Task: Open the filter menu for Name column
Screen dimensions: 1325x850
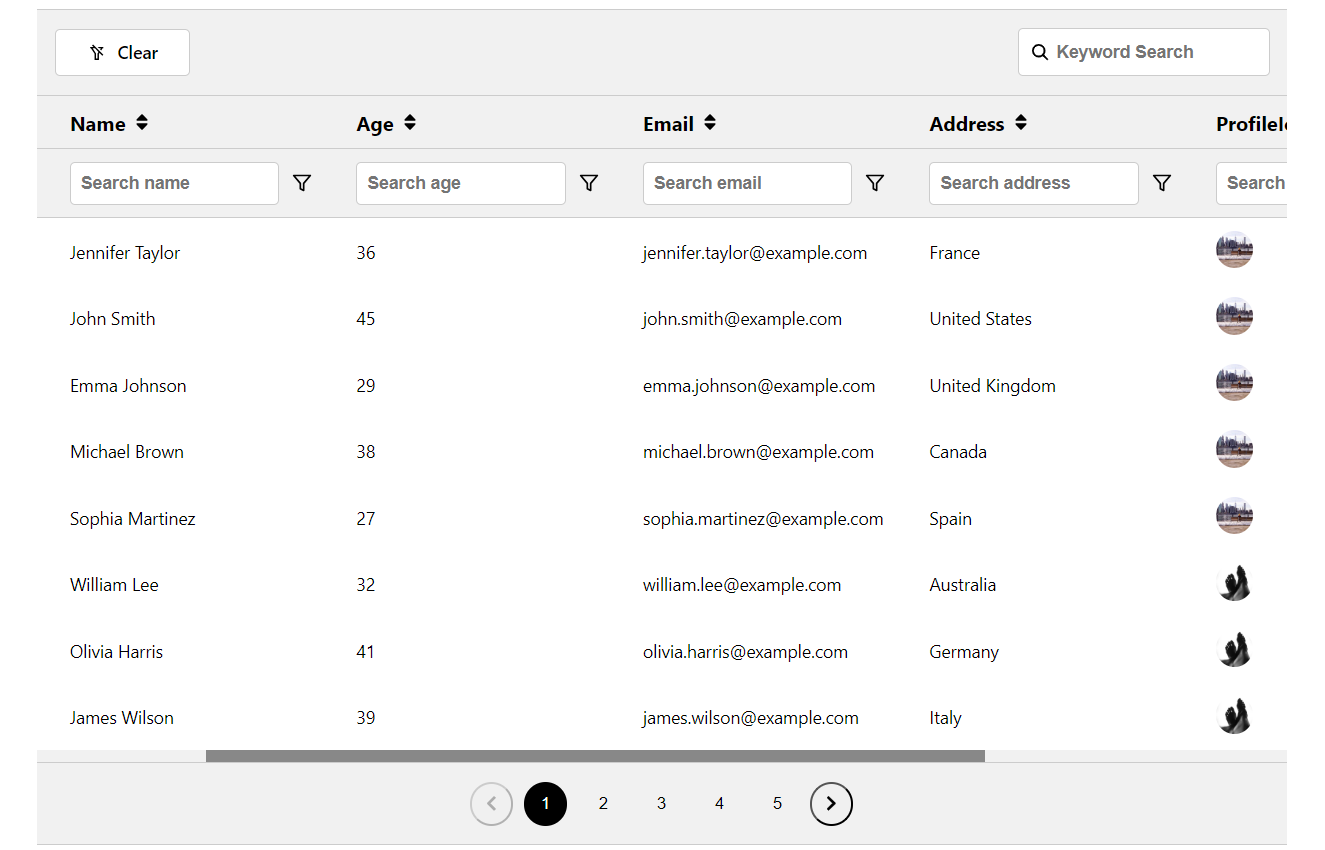Action: click(x=302, y=183)
